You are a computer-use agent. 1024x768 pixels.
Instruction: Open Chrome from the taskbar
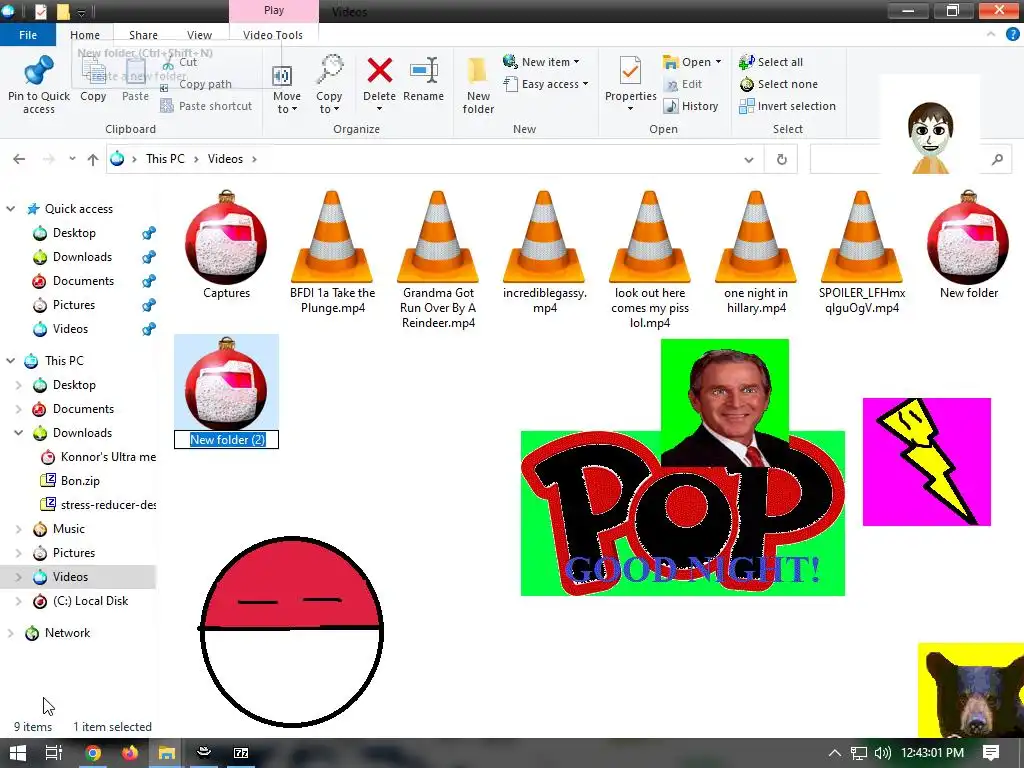[93, 753]
